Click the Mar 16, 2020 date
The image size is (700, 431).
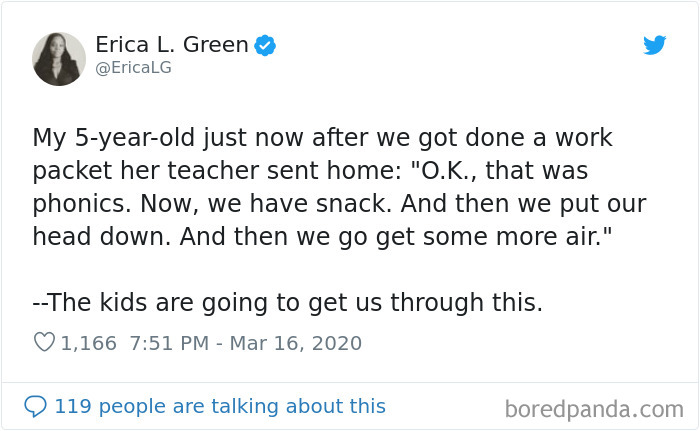coord(296,343)
